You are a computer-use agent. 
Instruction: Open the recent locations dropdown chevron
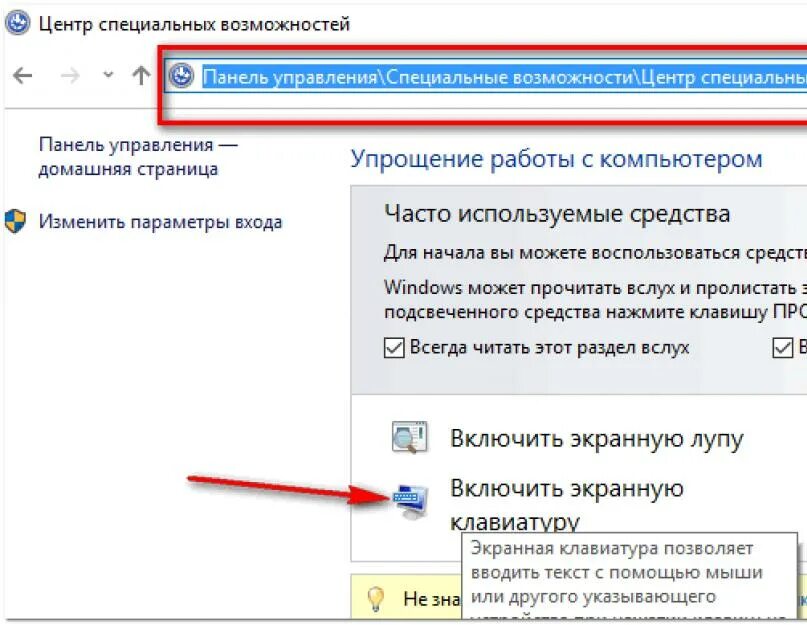coord(108,75)
